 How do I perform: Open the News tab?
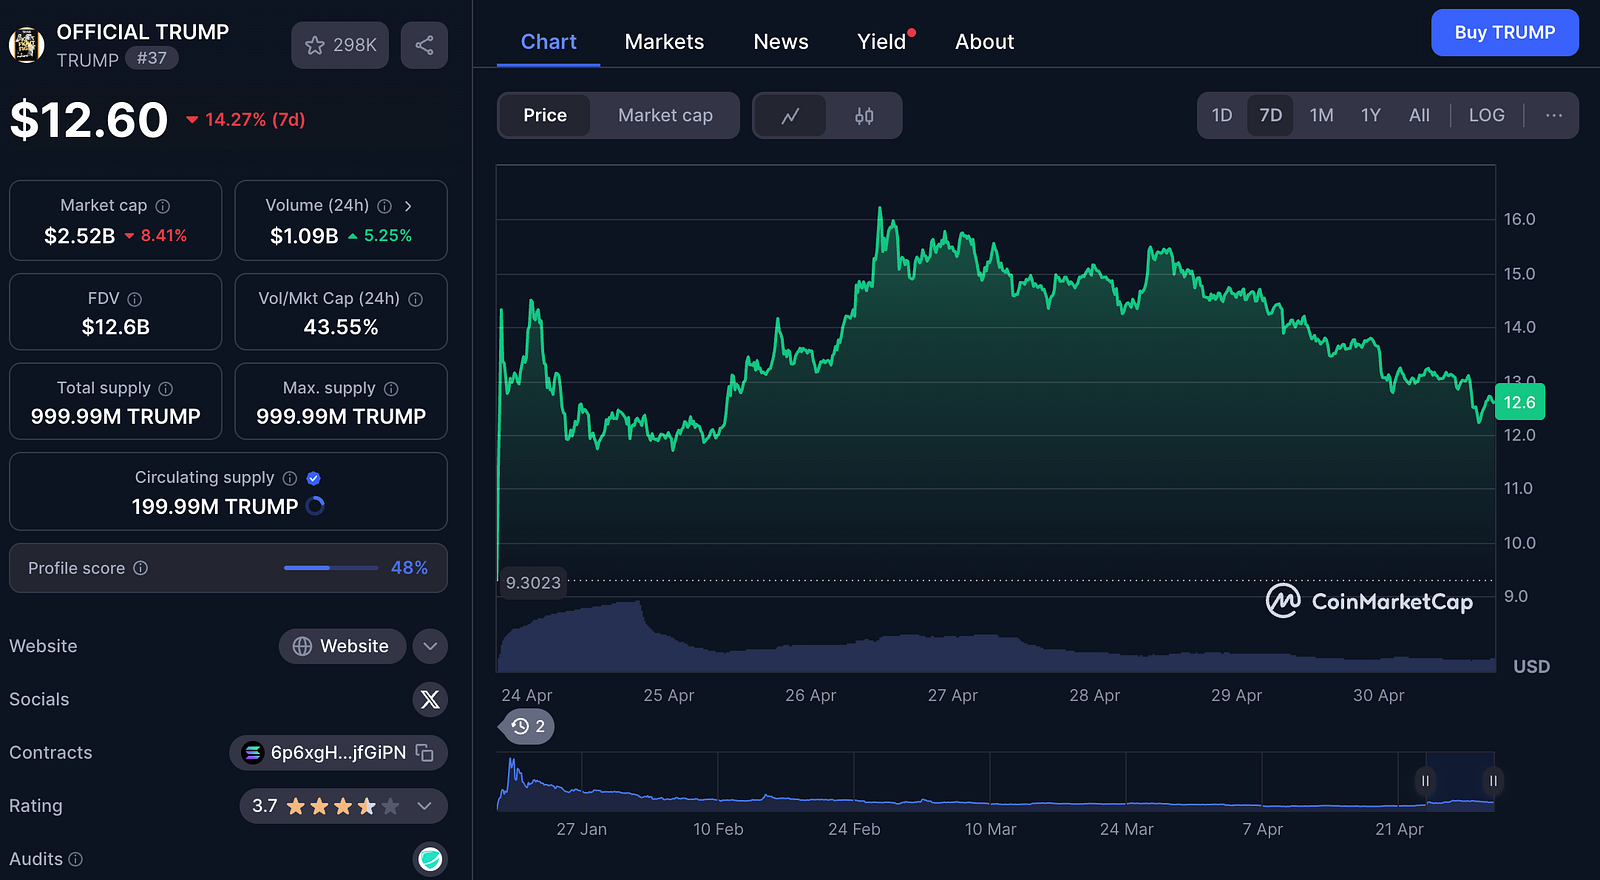[781, 42]
